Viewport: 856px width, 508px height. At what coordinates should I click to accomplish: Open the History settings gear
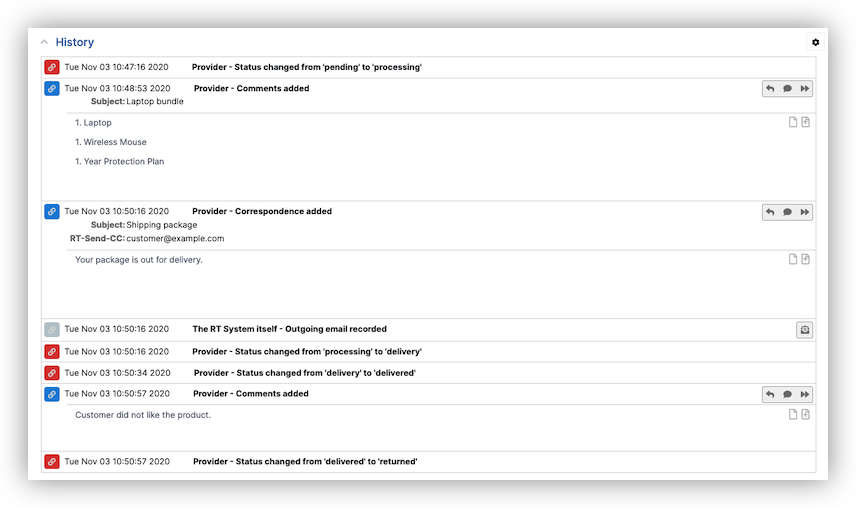(x=815, y=42)
